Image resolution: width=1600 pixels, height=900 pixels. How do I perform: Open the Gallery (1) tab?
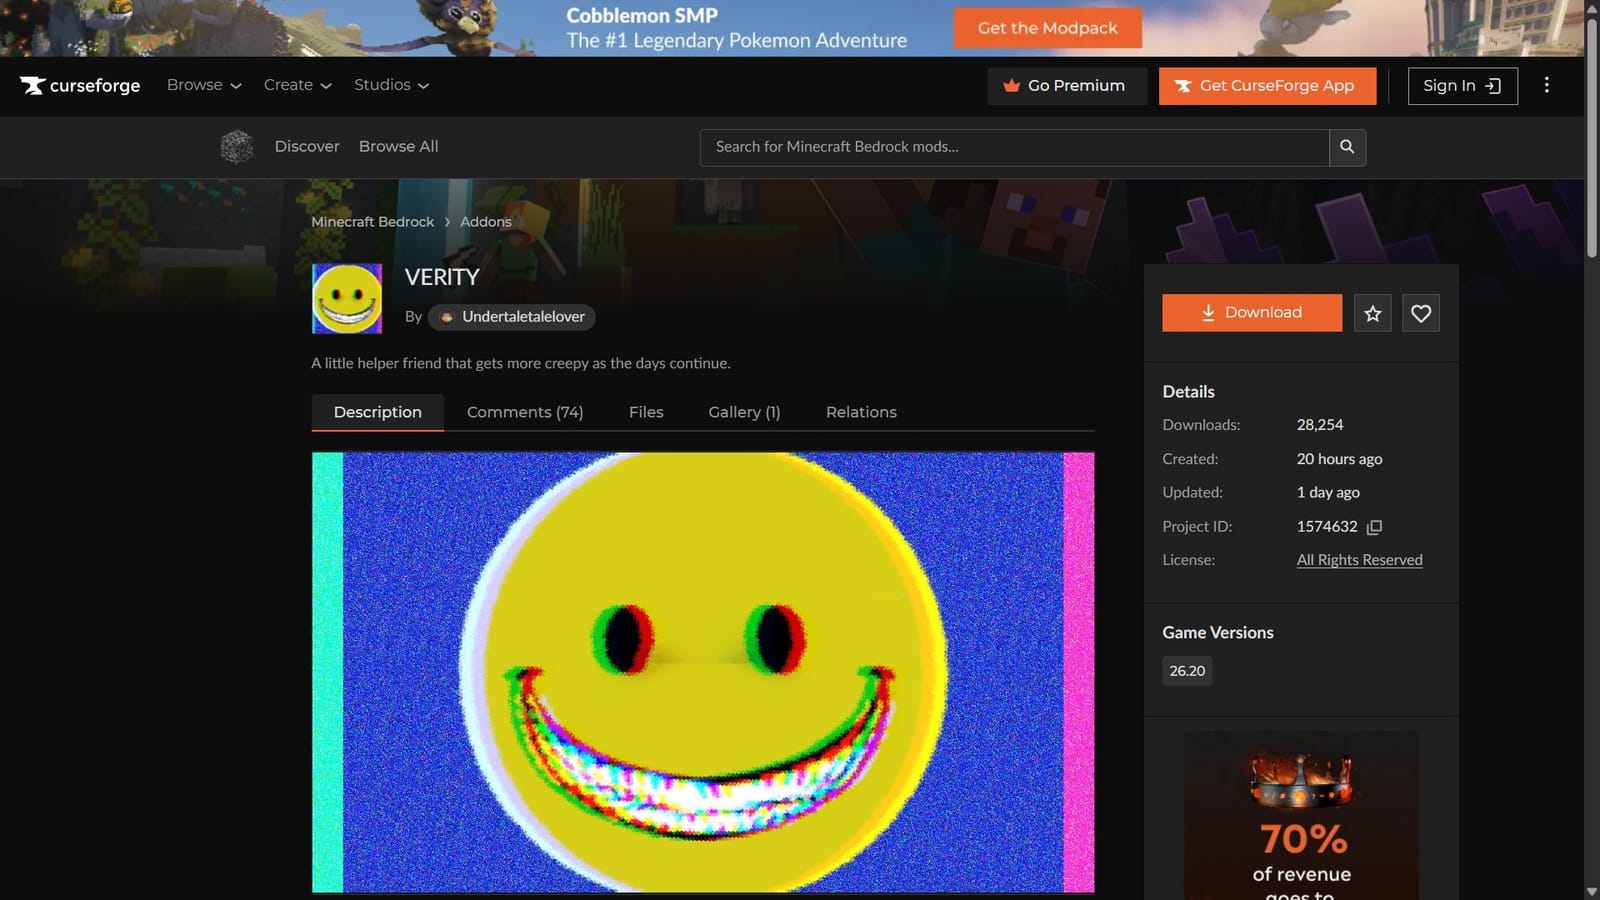point(744,412)
